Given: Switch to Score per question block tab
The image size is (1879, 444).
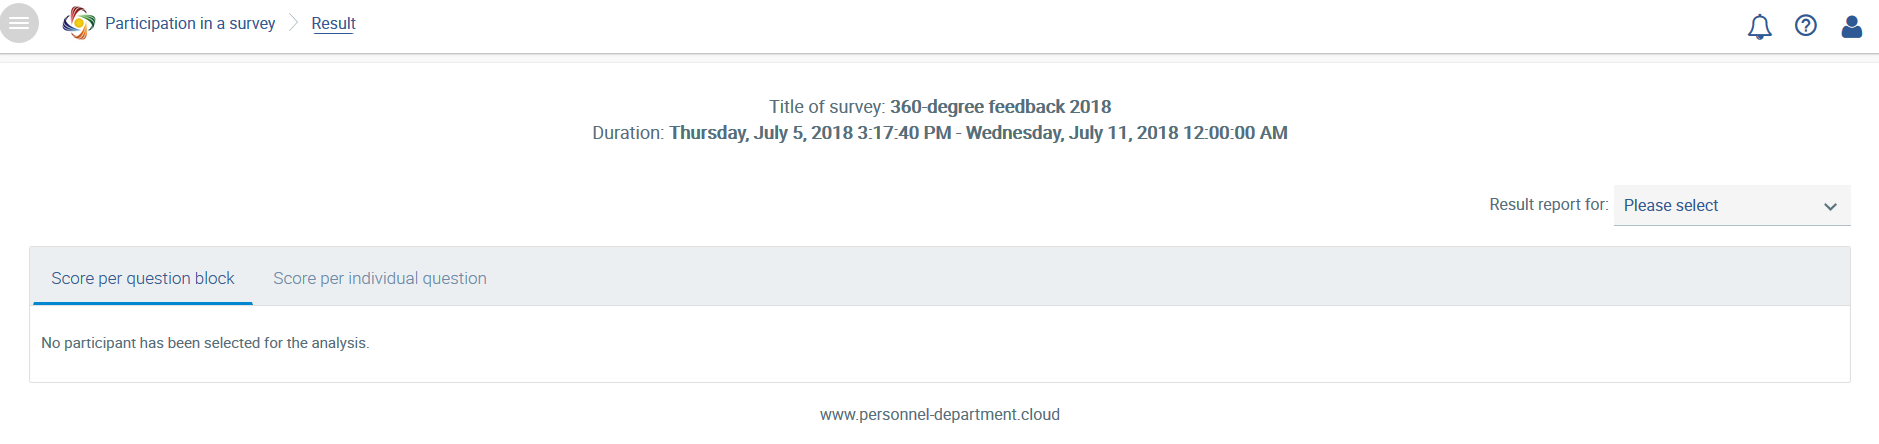Looking at the screenshot, I should pos(143,278).
